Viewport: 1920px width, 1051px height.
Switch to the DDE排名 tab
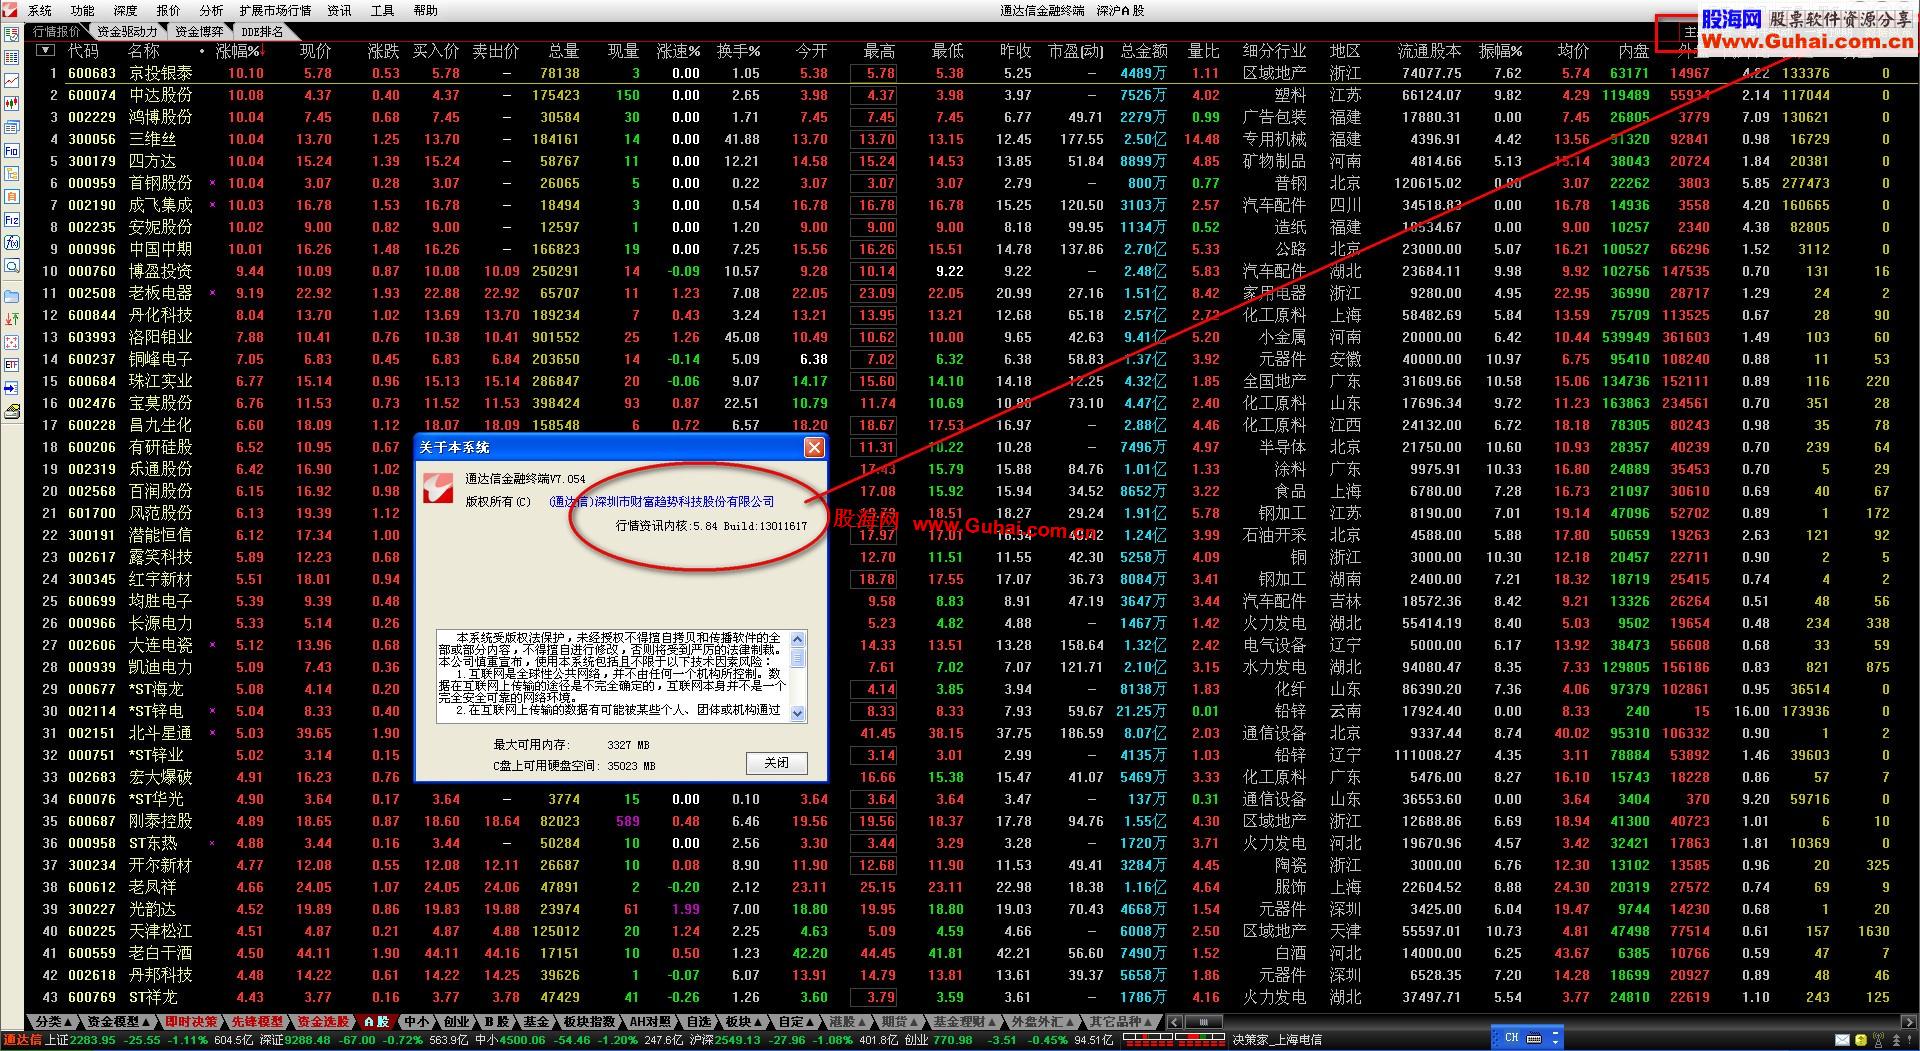click(x=263, y=32)
